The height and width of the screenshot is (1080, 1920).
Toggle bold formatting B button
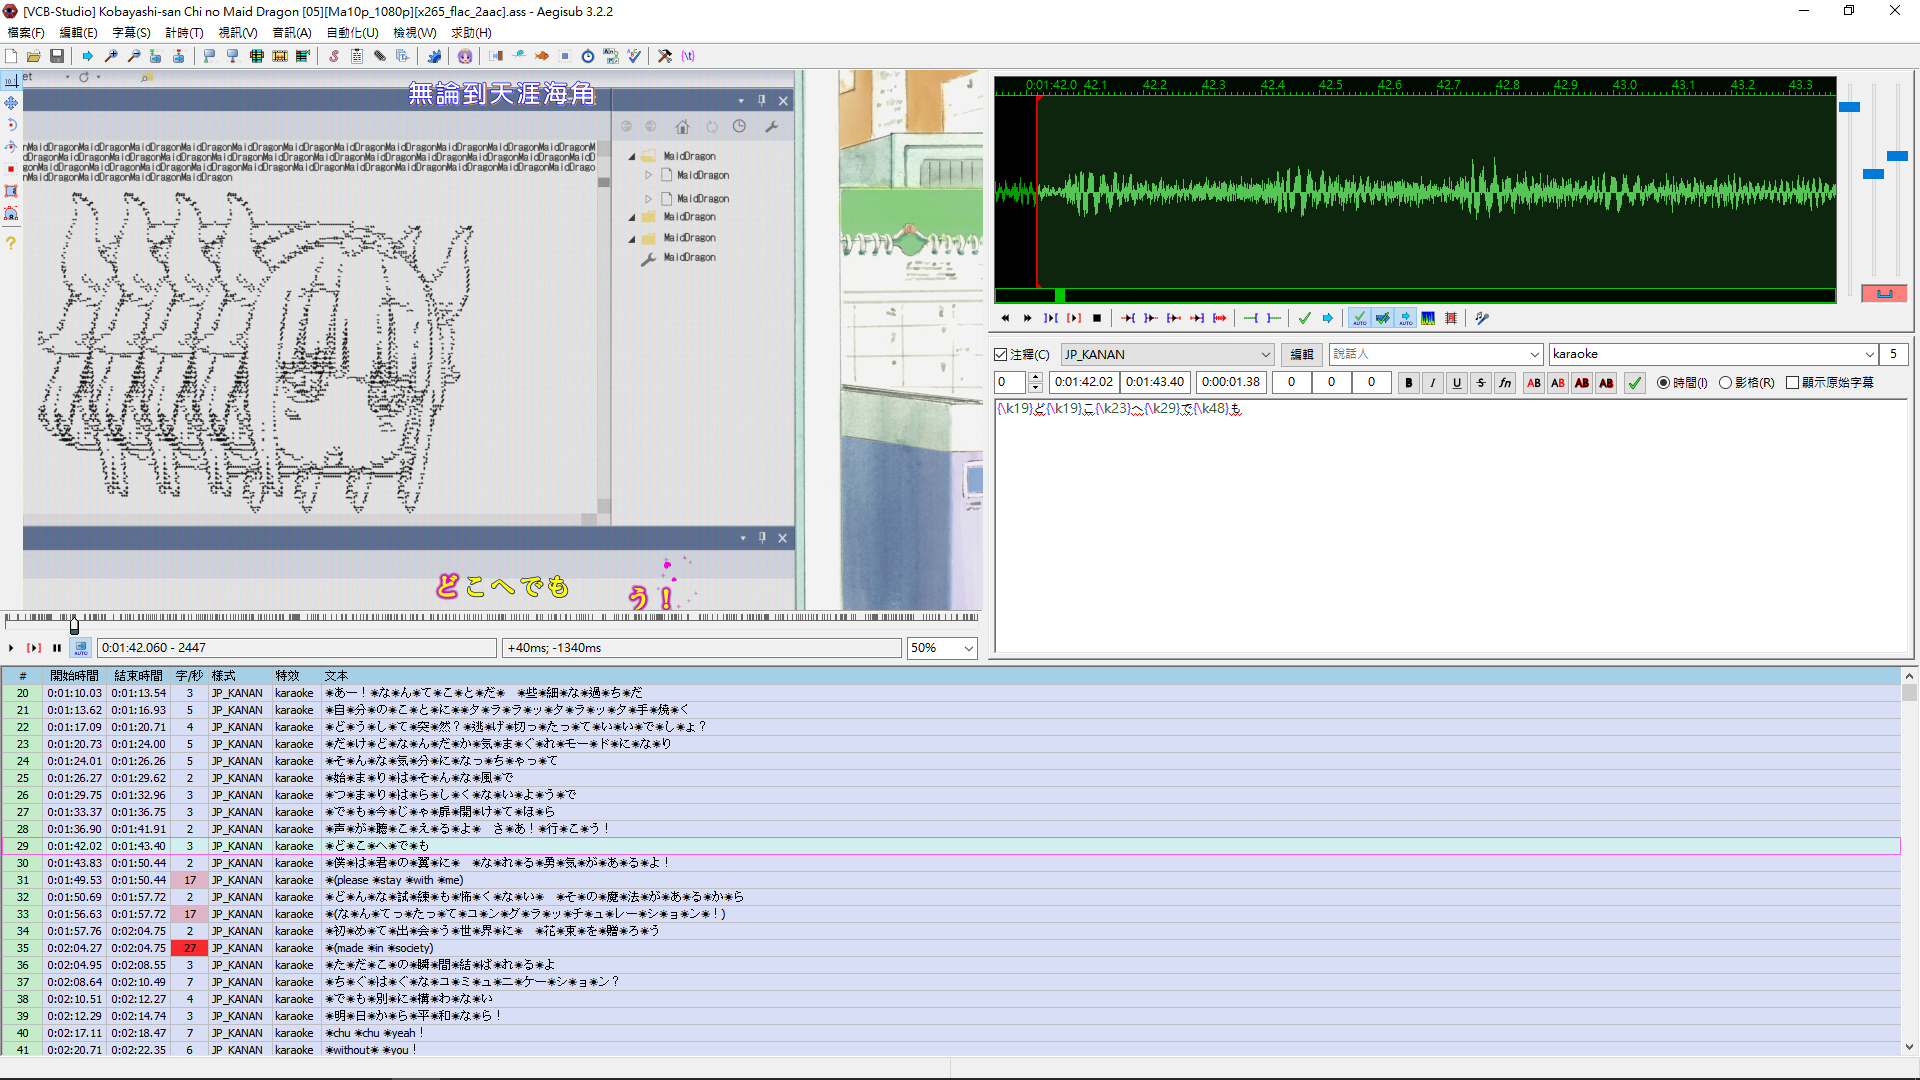(1409, 382)
